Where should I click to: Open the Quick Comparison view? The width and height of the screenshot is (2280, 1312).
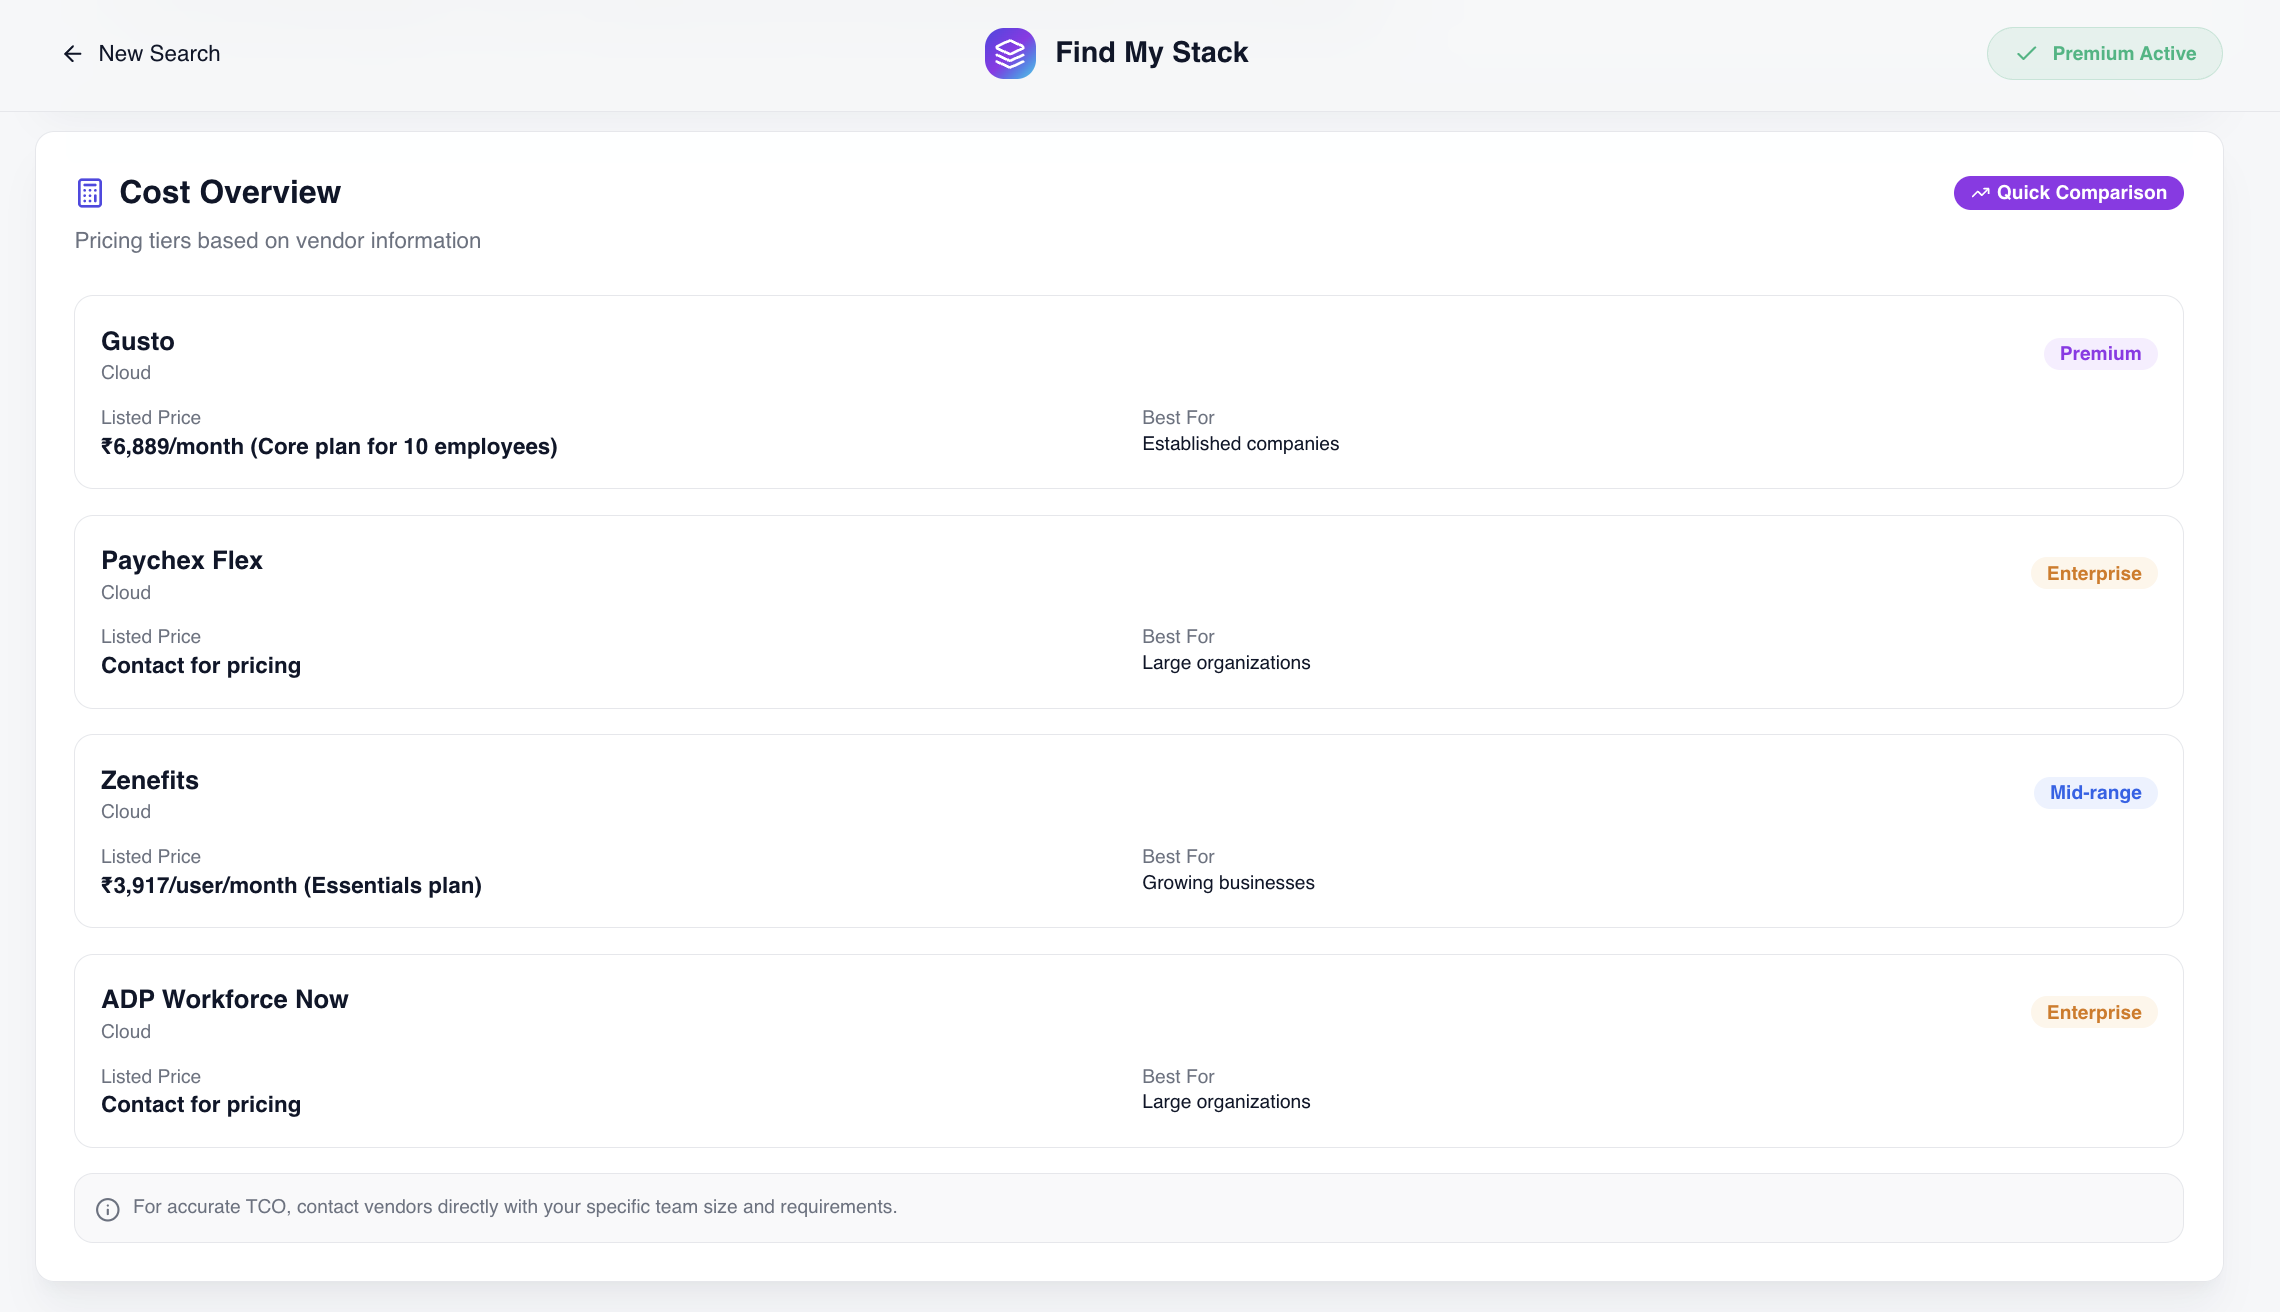(2068, 192)
